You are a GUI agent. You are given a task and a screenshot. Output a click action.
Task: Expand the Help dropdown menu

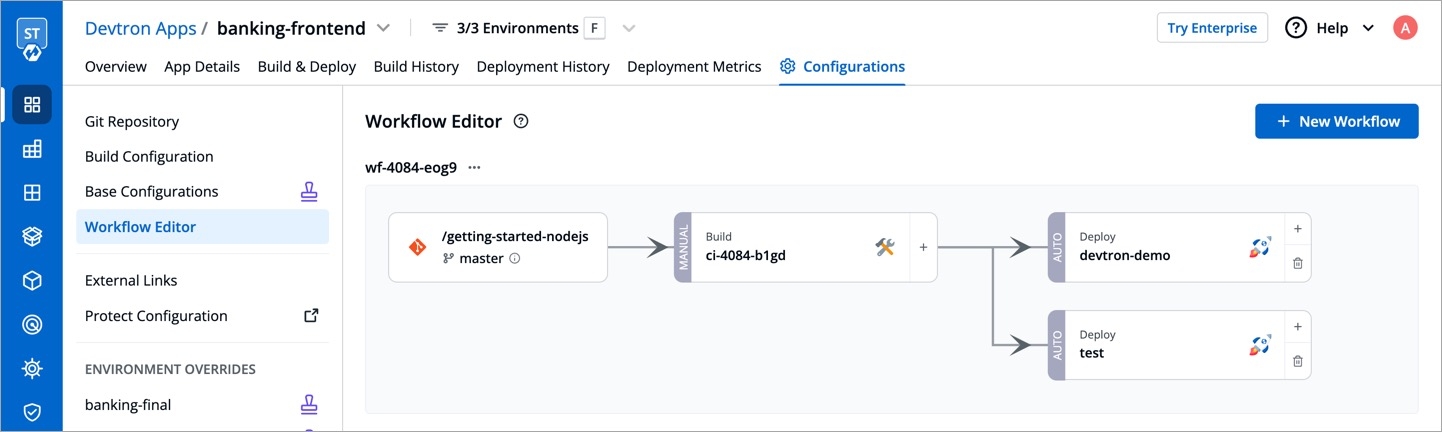tap(1369, 28)
